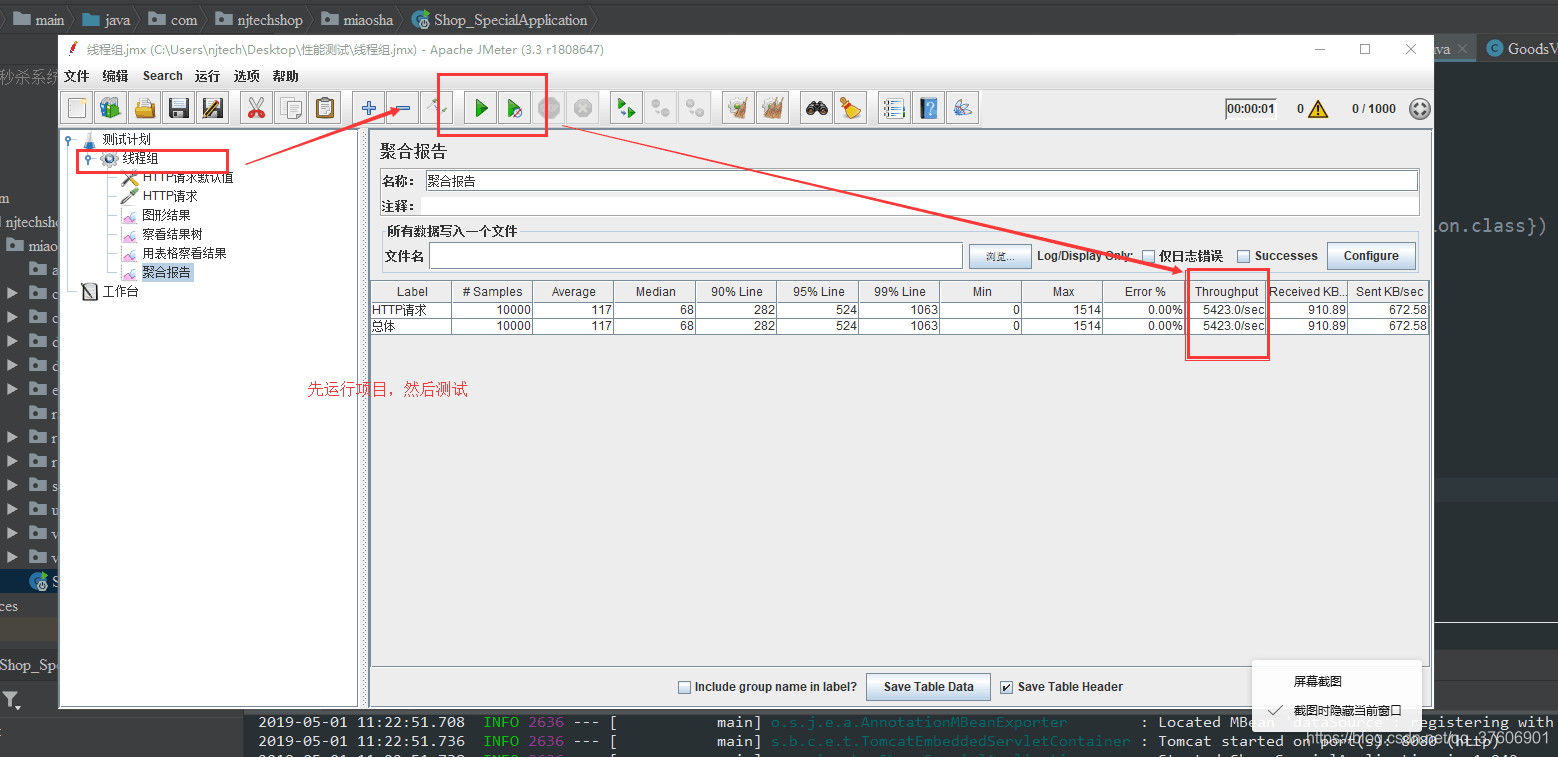The width and height of the screenshot is (1558, 757).
Task: Open the 编辑 menu
Action: click(x=115, y=76)
